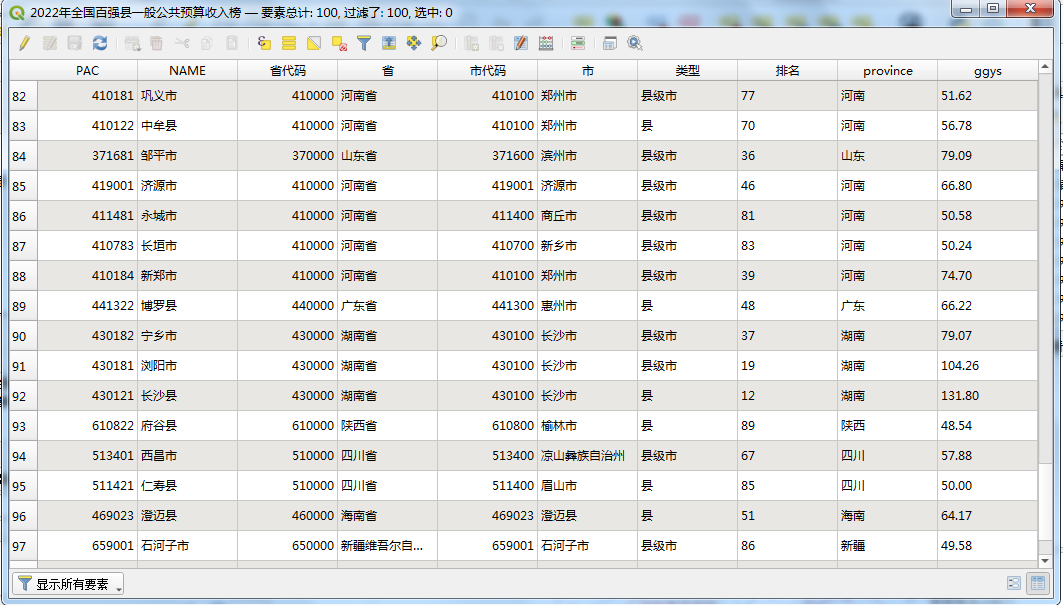This screenshot has width=1063, height=605.
Task: Toggle multi edit mode icon
Action: 49,43
